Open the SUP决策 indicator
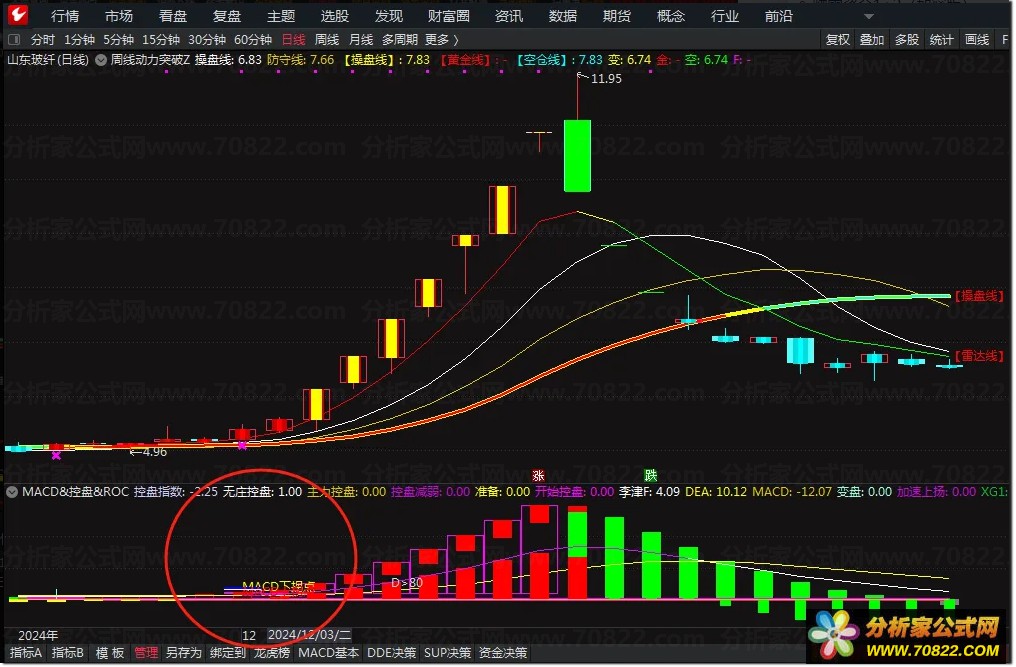The width and height of the screenshot is (1016, 667). coord(447,653)
